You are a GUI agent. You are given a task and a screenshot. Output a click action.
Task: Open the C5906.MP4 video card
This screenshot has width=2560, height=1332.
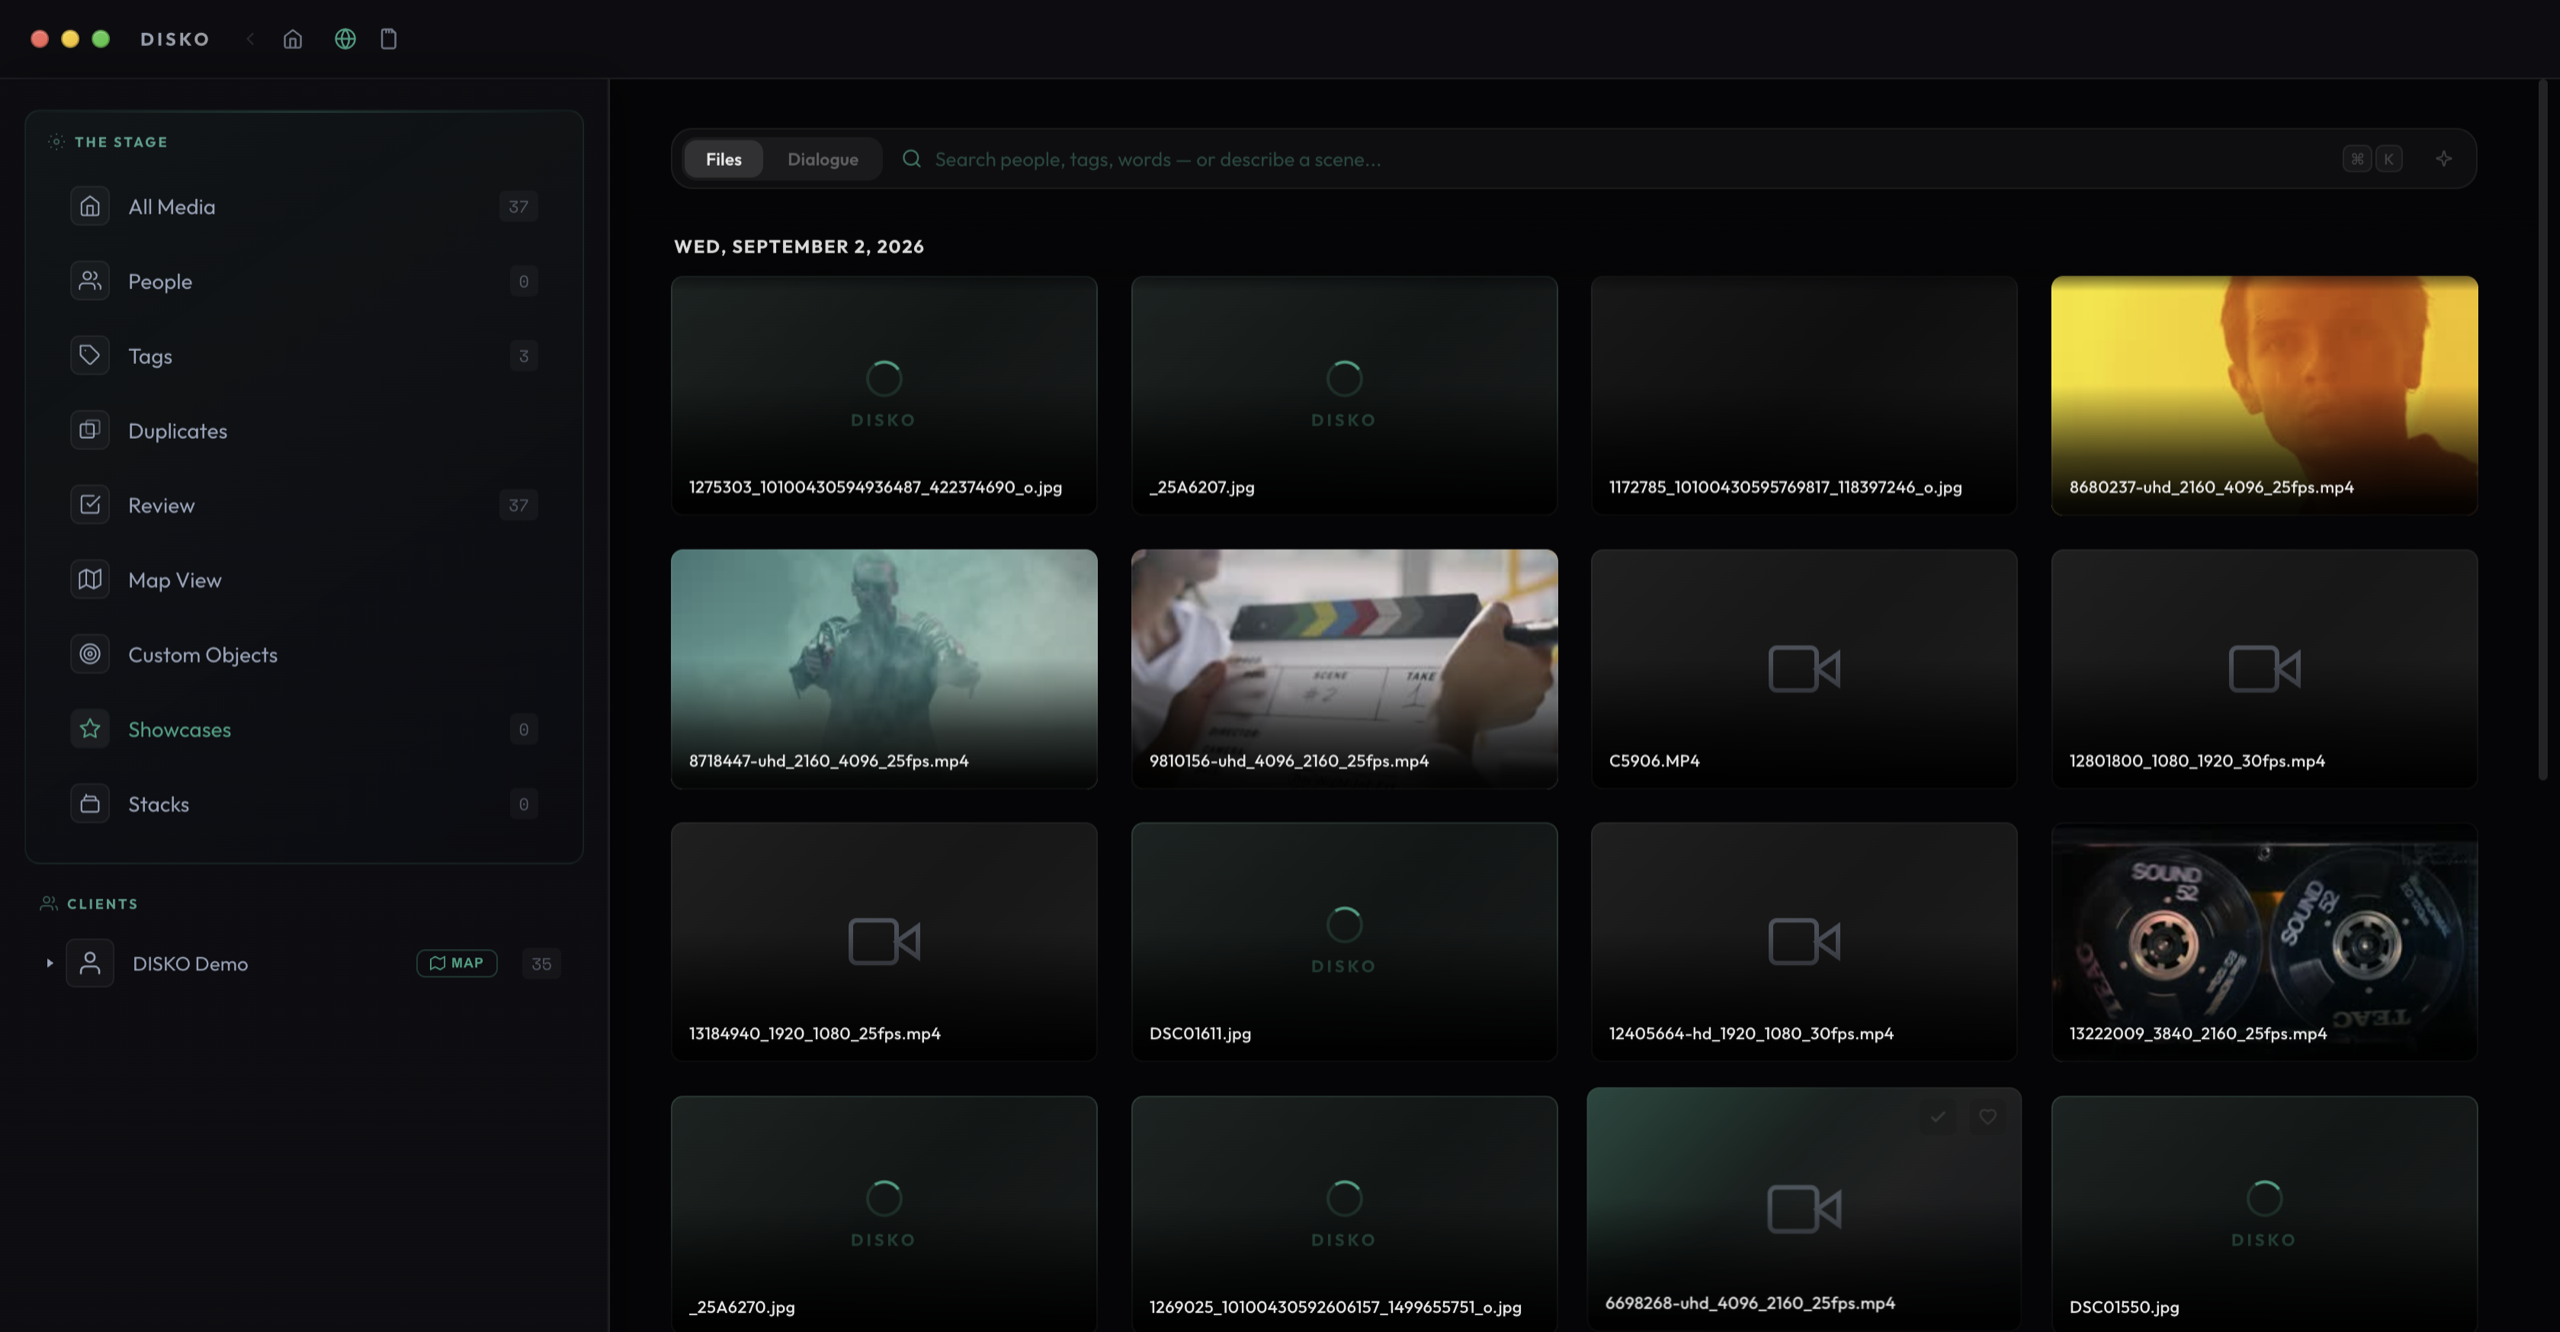point(1804,669)
